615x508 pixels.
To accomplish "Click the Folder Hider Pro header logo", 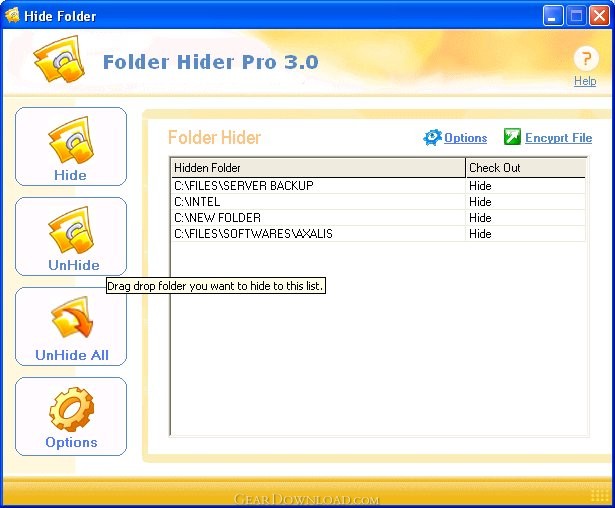I will pyautogui.click(x=59, y=59).
